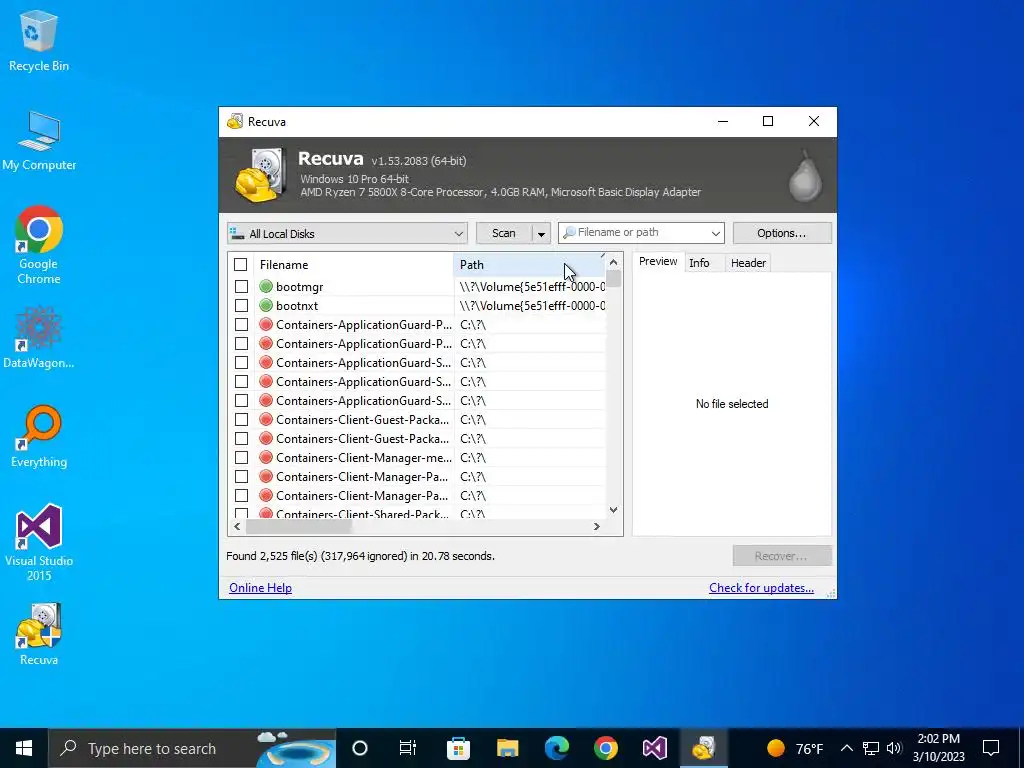
Task: Select the Recuva desktop shortcut
Action: [39, 633]
